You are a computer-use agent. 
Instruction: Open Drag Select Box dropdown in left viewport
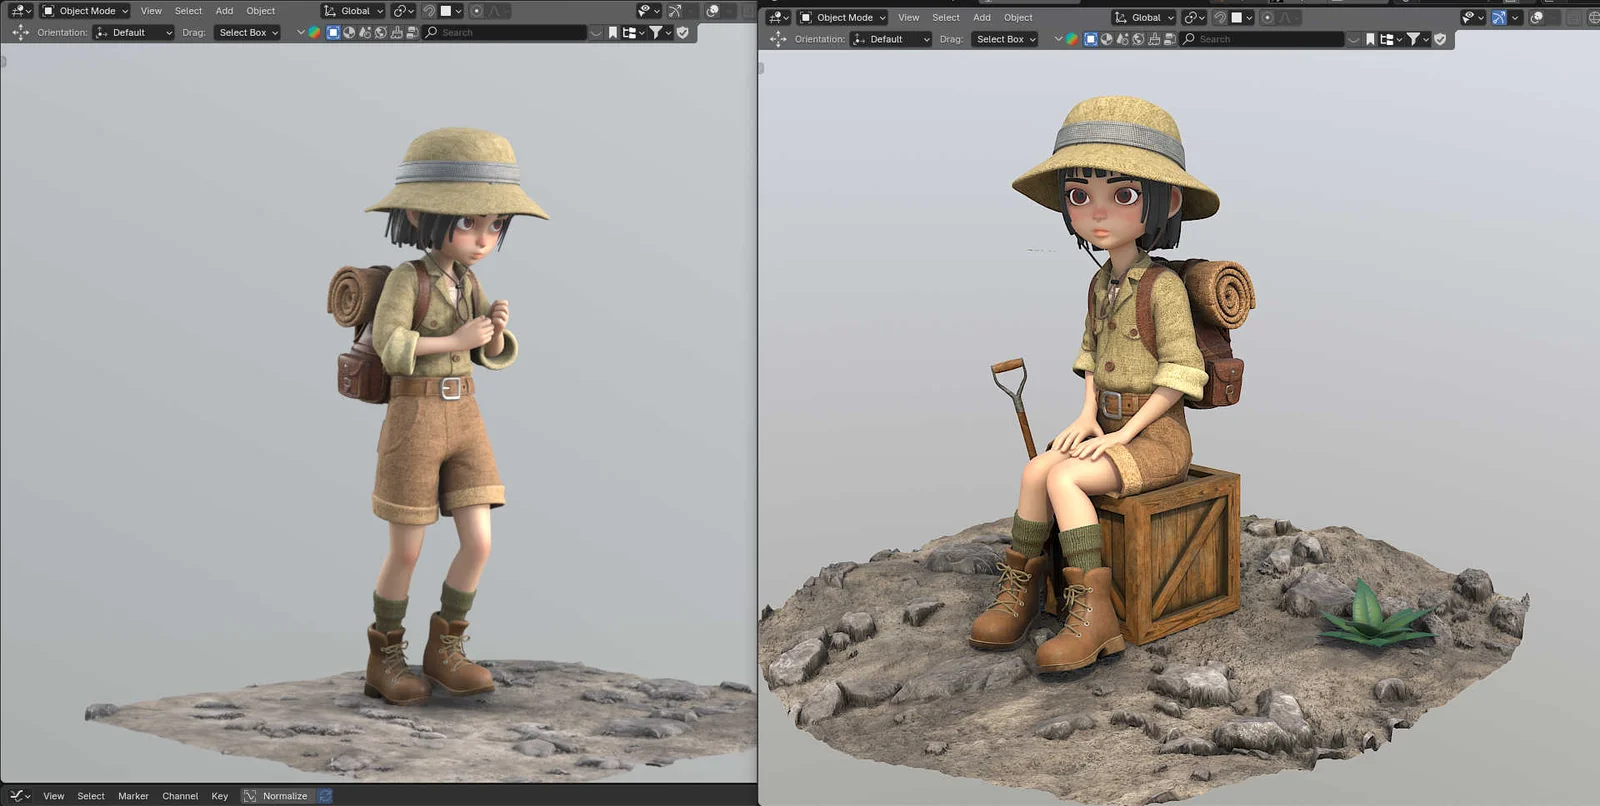247,32
